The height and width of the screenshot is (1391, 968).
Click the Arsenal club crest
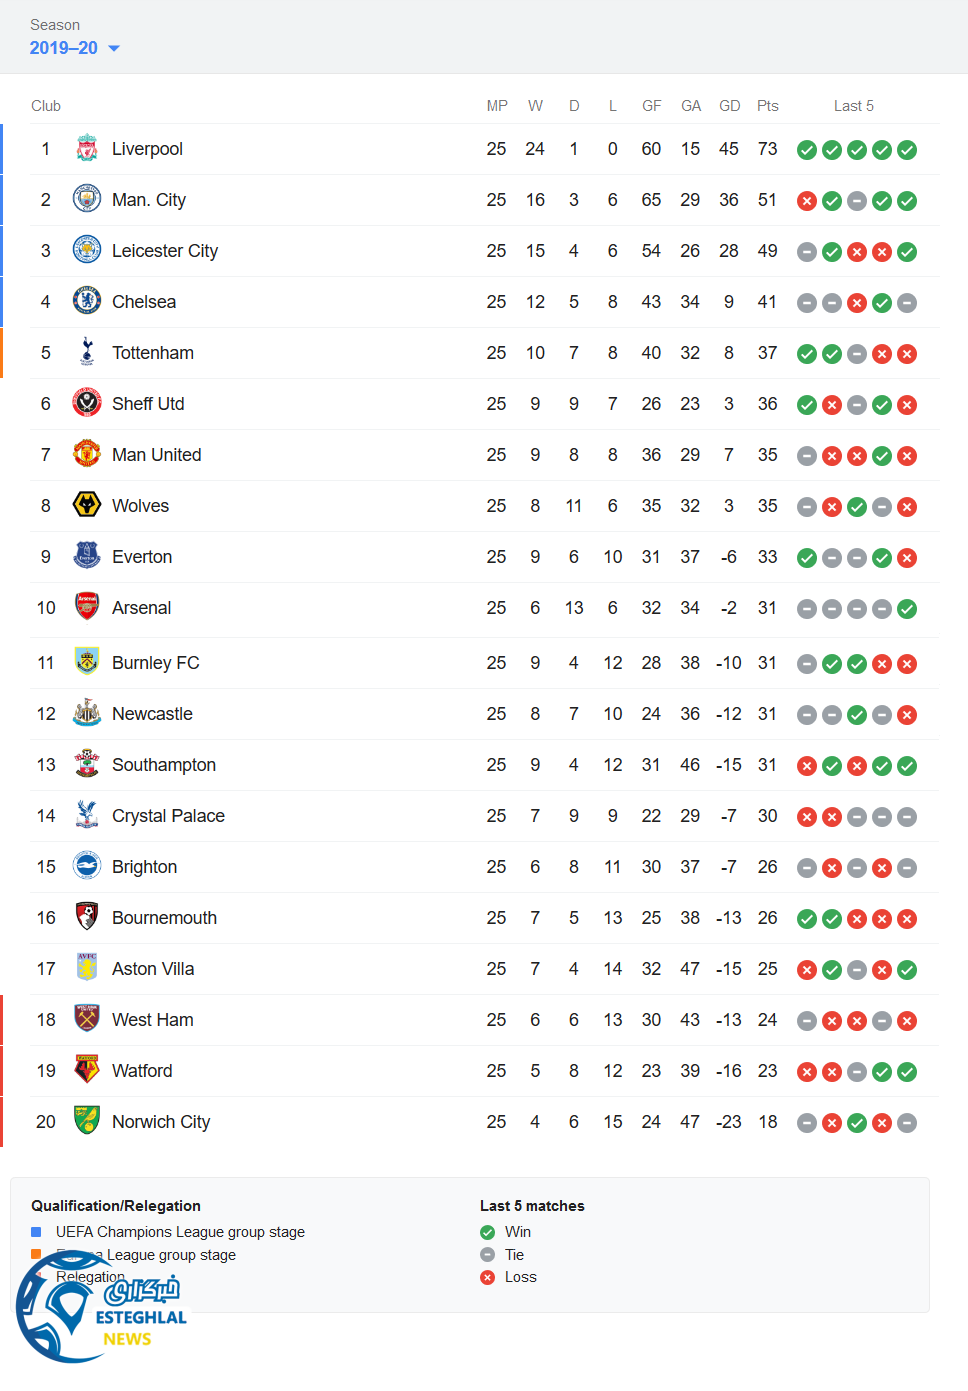point(87,607)
